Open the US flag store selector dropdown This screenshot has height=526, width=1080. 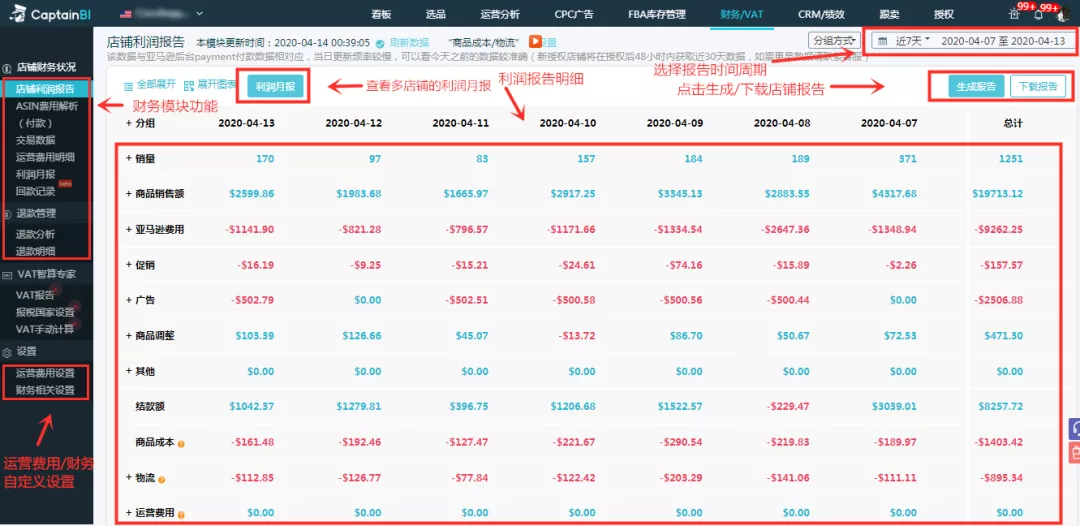tap(163, 13)
